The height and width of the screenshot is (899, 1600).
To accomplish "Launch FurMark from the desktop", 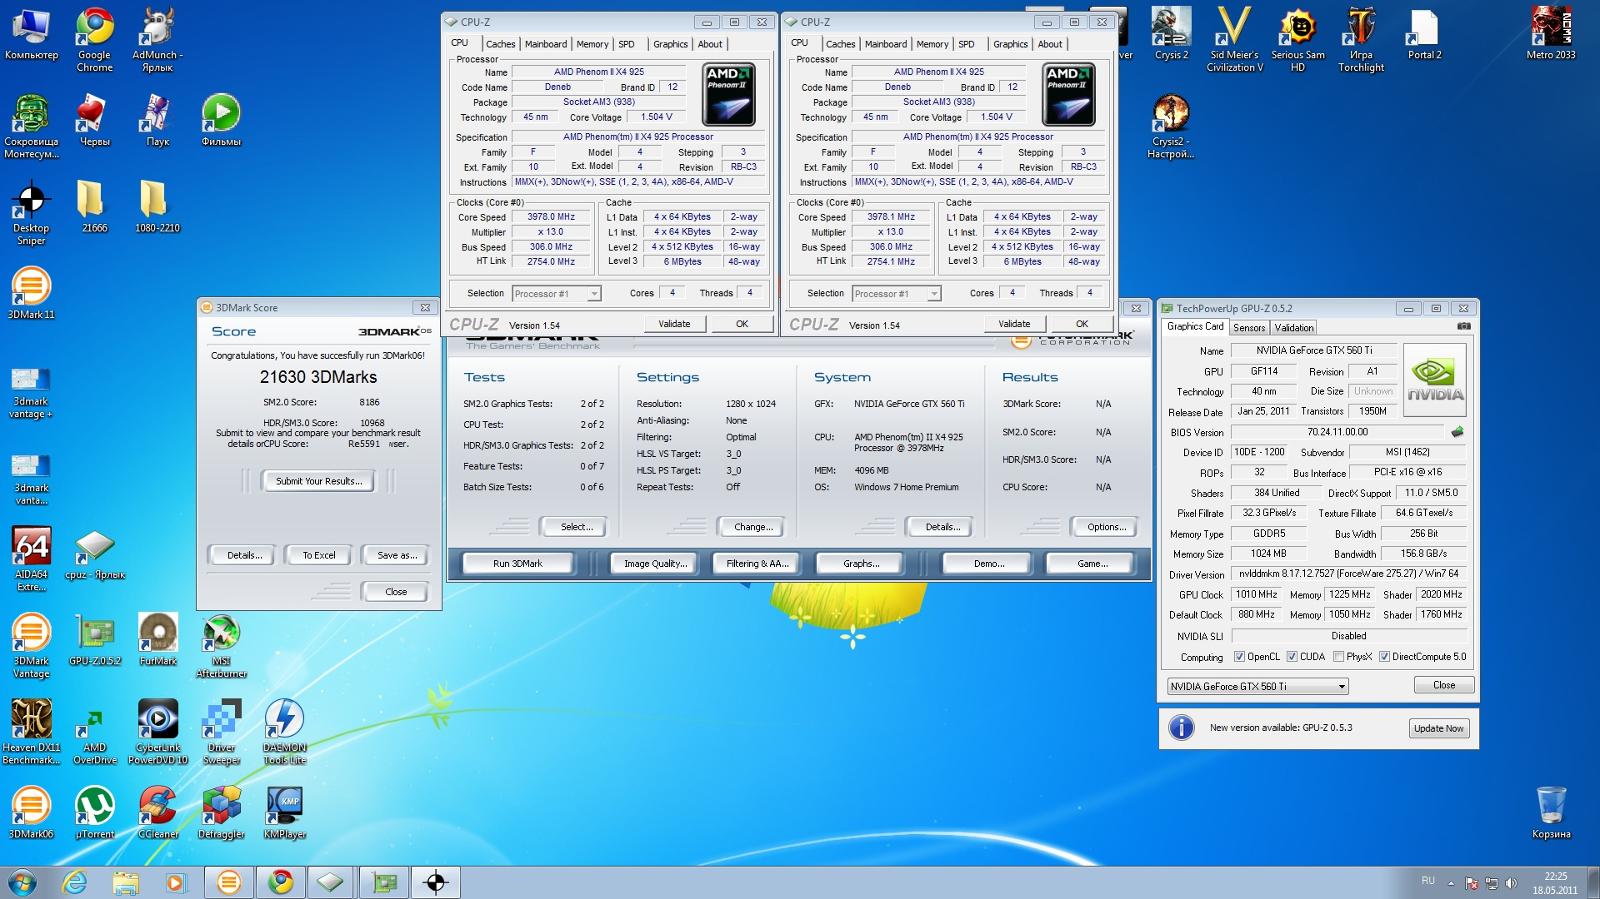I will click(158, 639).
